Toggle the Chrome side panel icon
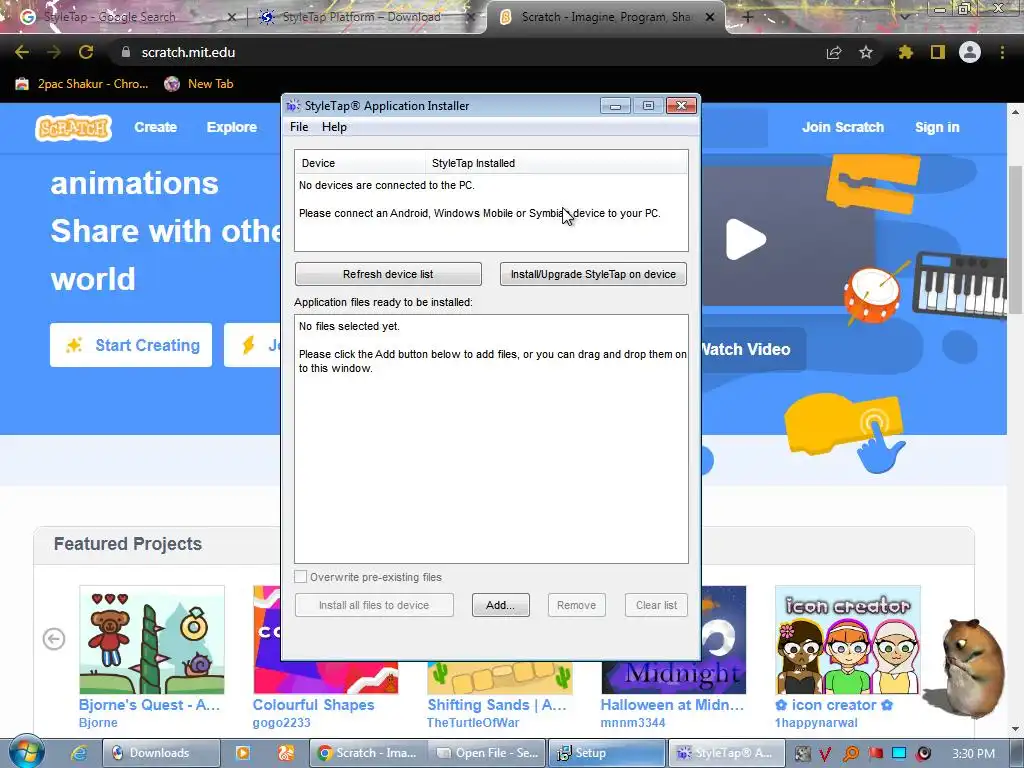 pyautogui.click(x=938, y=52)
